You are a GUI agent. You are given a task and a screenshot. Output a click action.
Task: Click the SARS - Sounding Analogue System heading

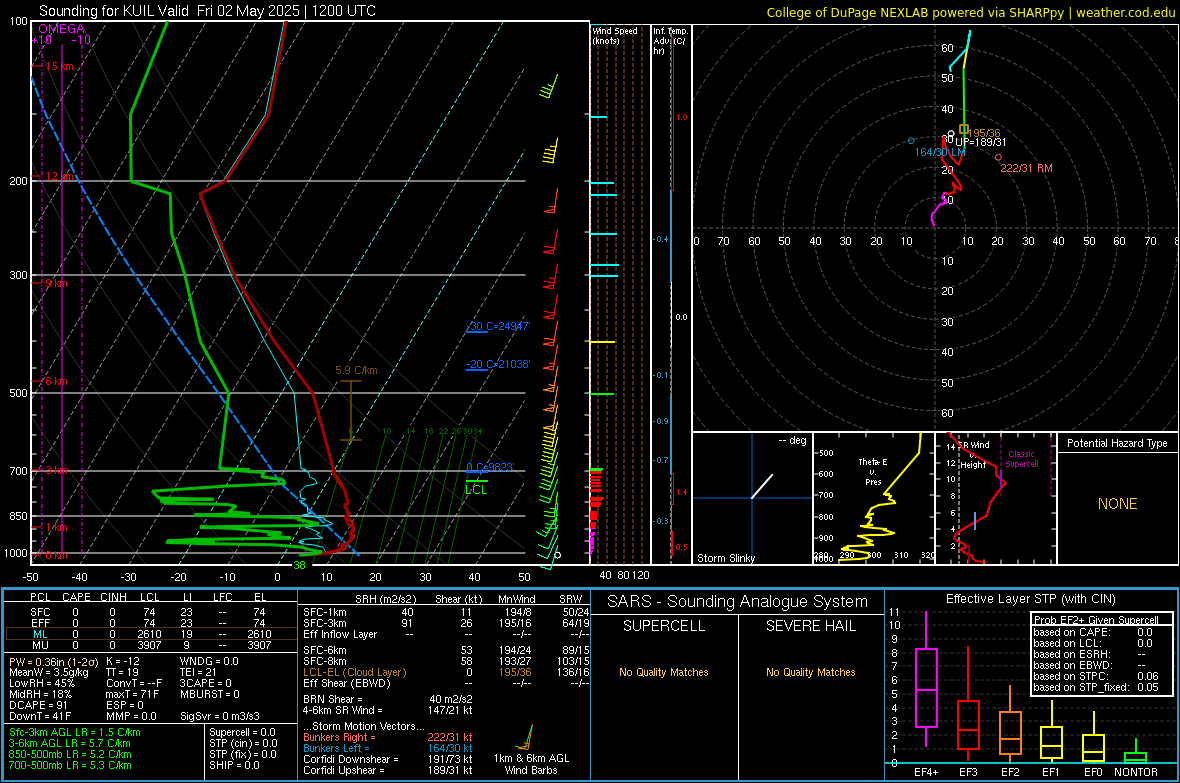[x=738, y=602]
